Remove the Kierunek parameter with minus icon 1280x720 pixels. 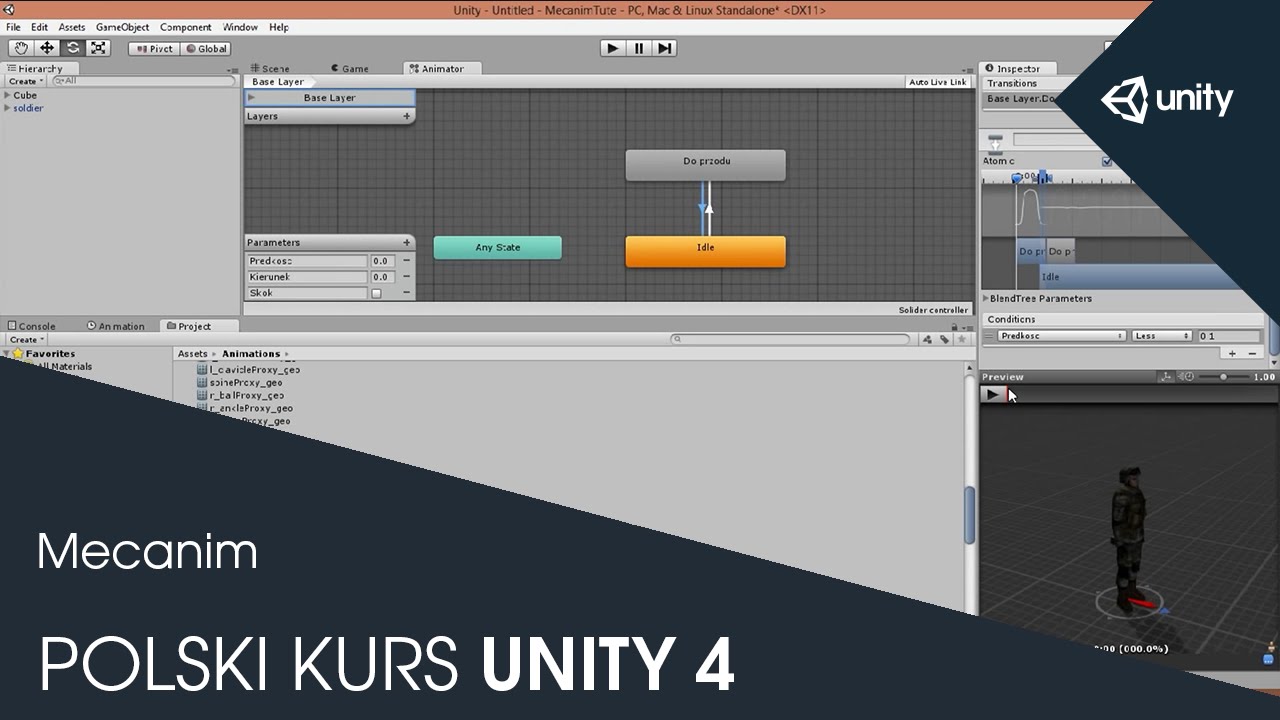[x=406, y=277]
